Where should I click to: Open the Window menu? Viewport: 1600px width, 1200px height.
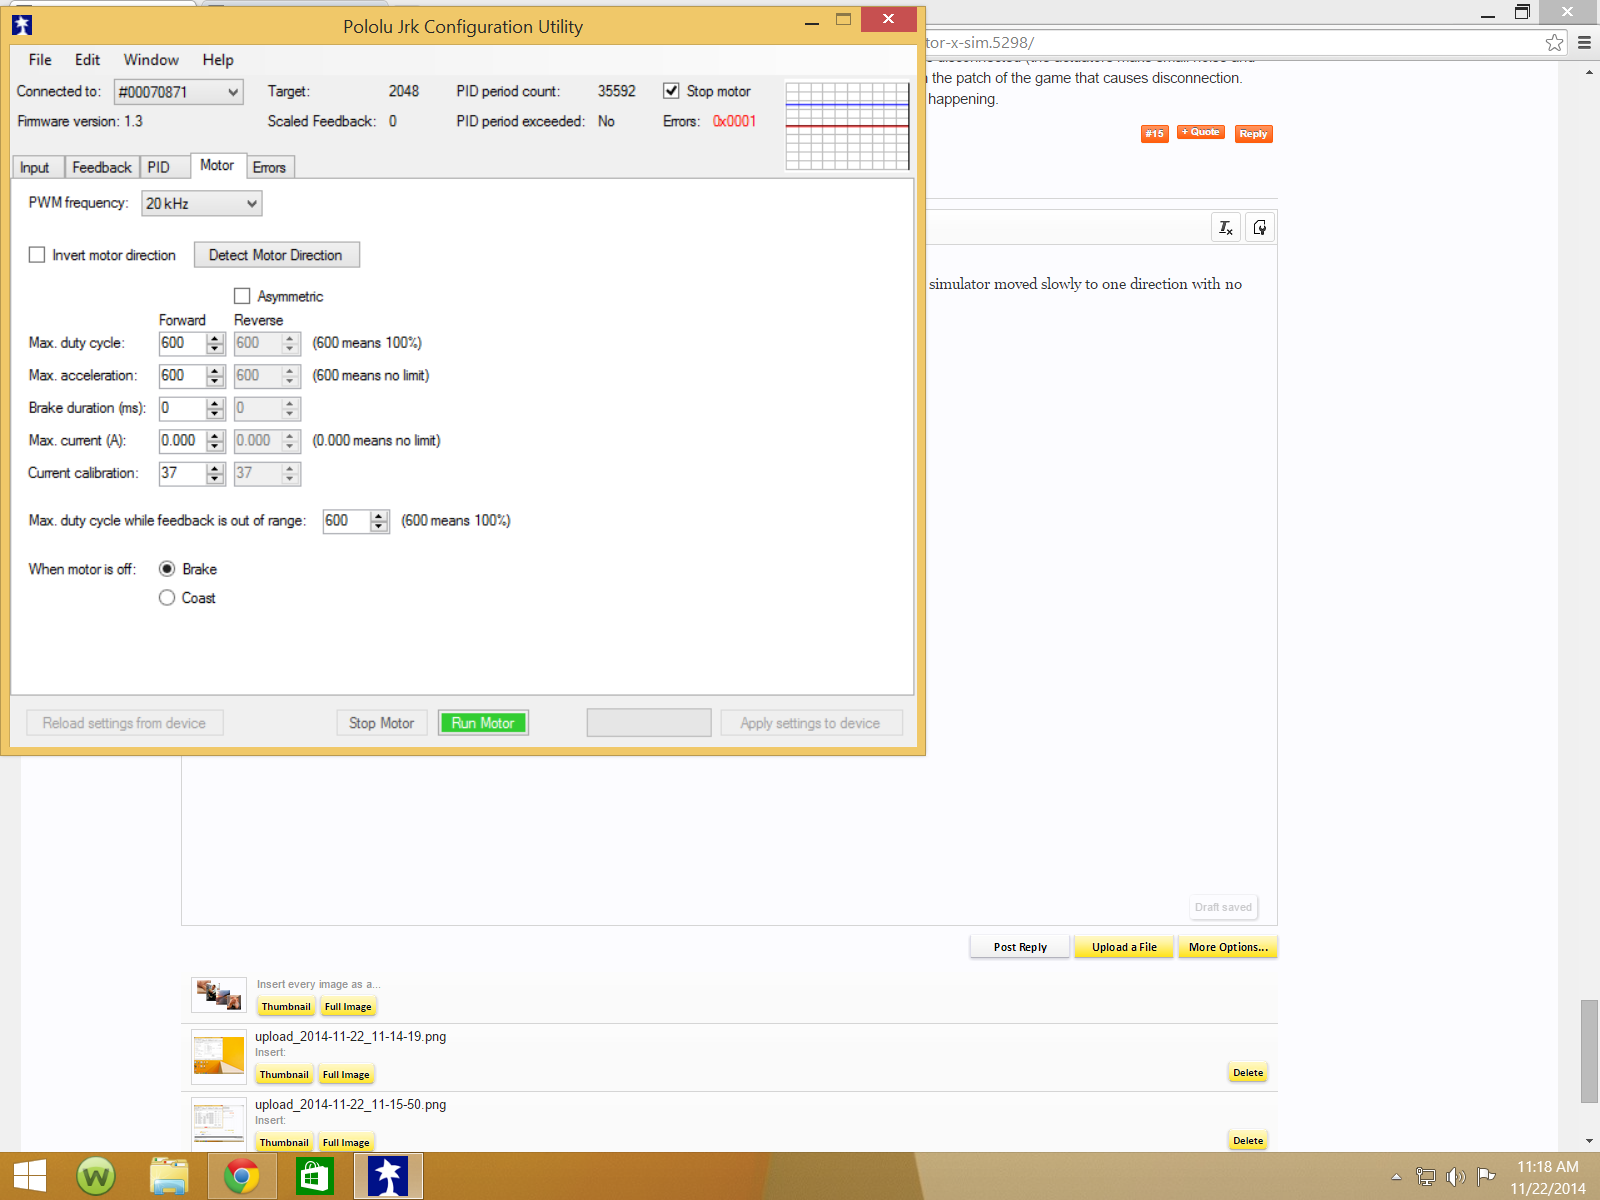(x=151, y=60)
